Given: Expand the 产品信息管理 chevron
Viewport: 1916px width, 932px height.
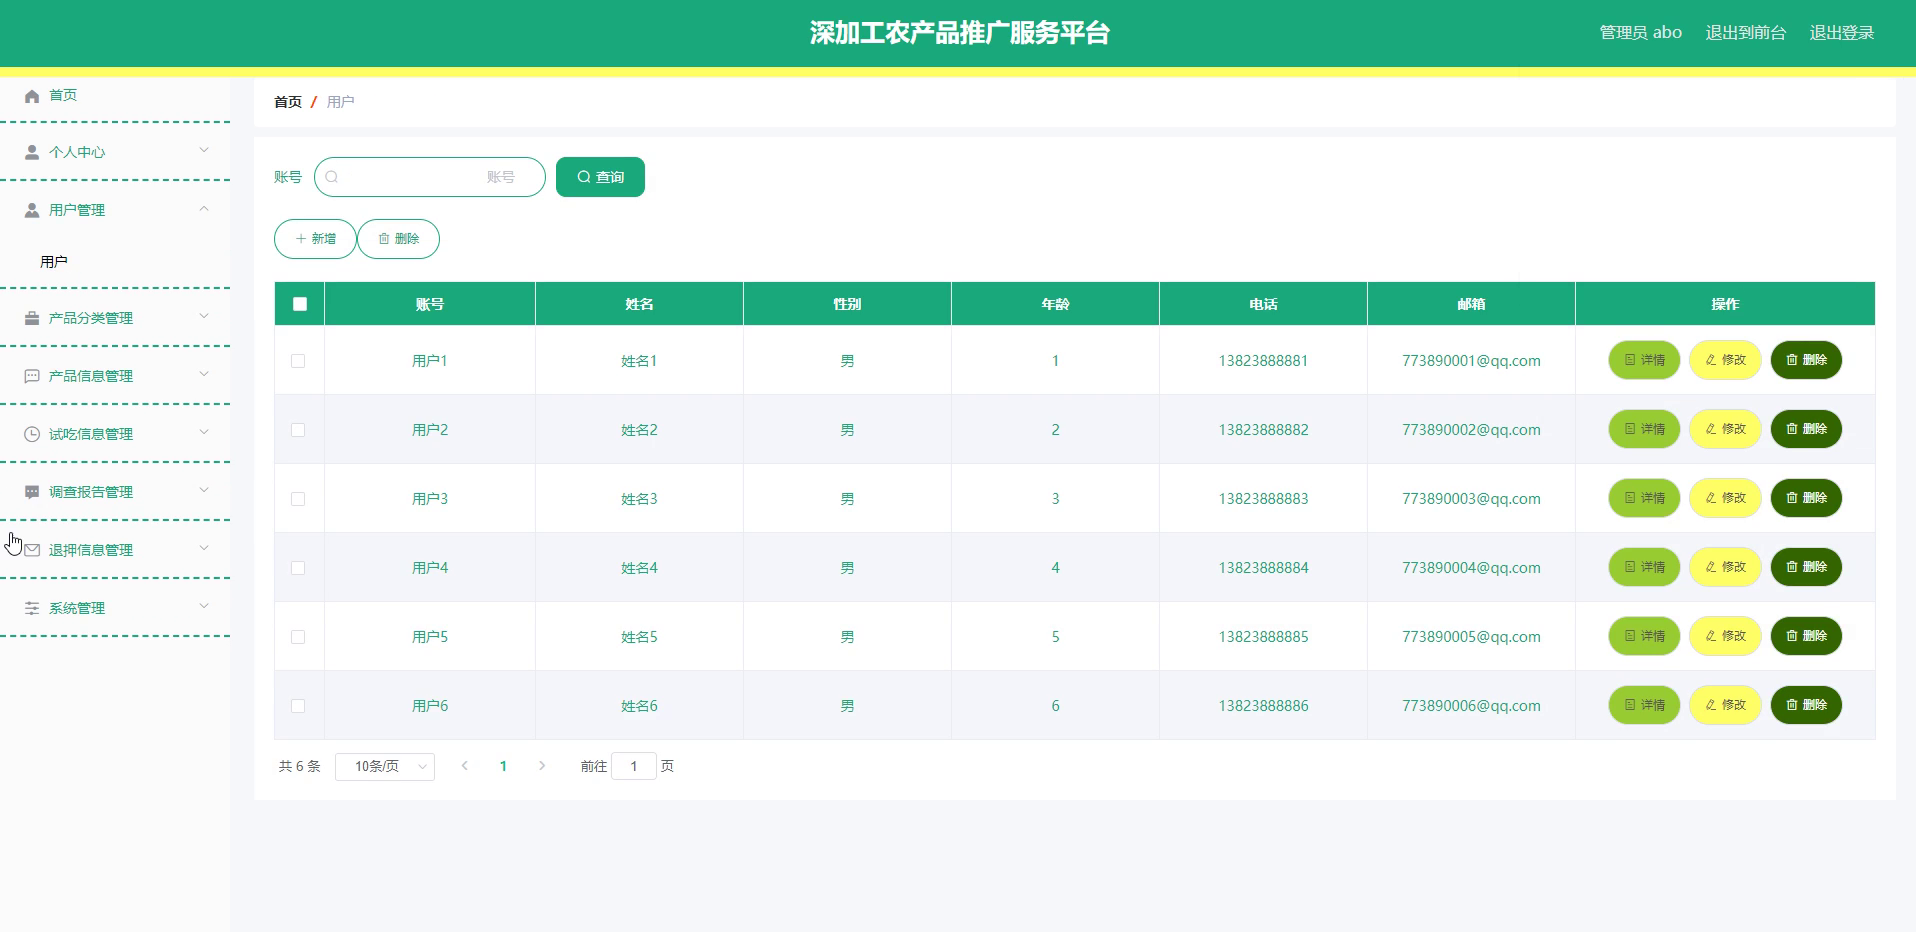Looking at the screenshot, I should (204, 374).
